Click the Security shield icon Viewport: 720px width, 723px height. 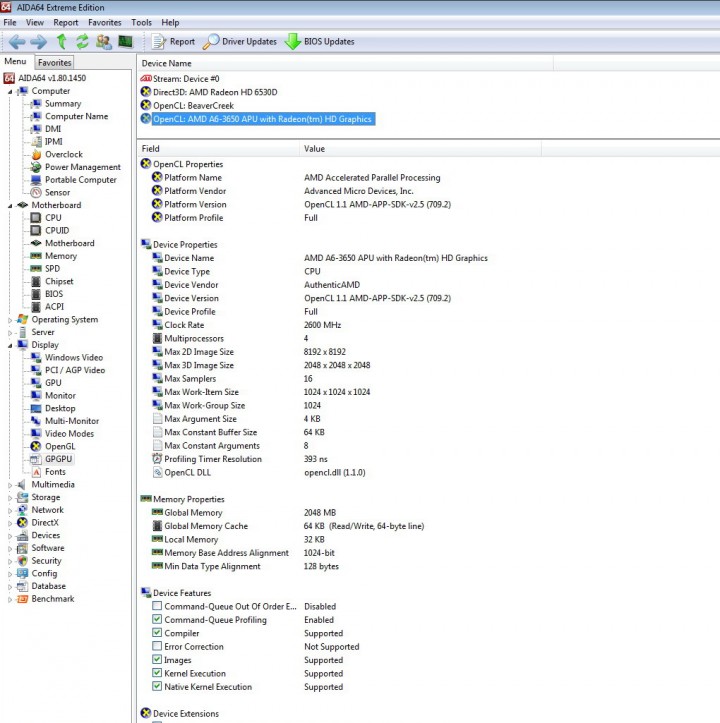click(x=22, y=561)
